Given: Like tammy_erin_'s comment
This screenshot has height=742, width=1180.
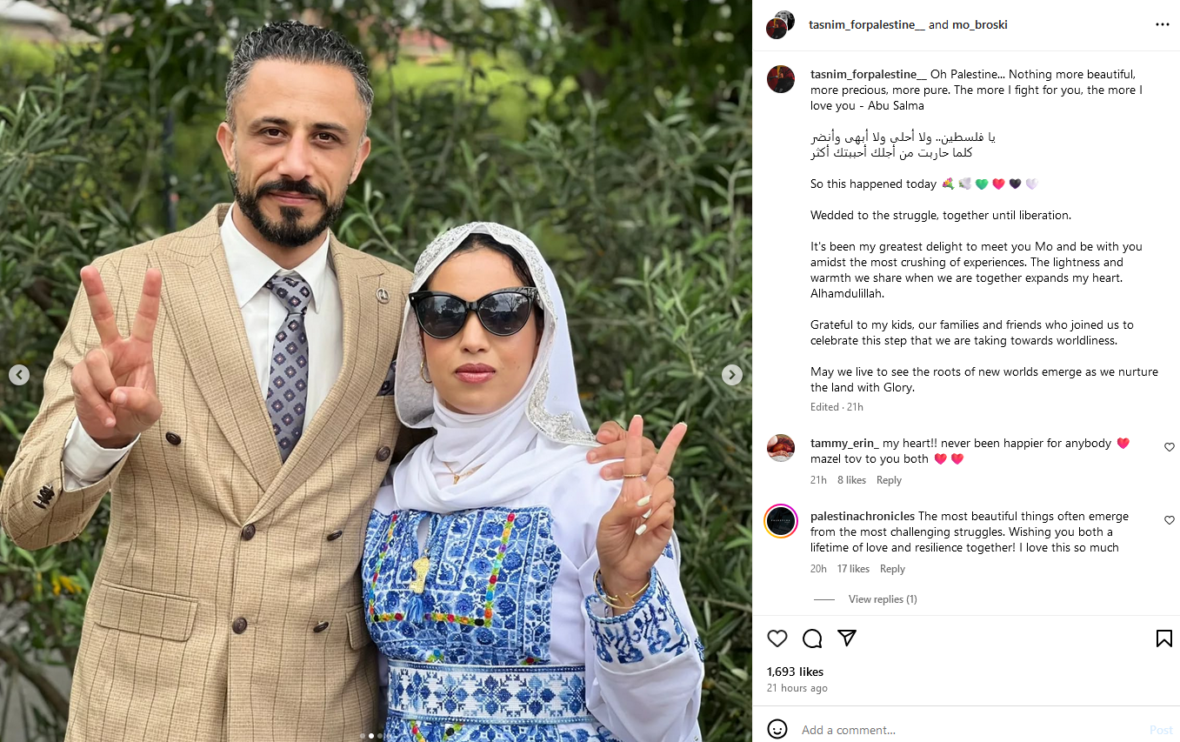Looking at the screenshot, I should click(x=1169, y=447).
